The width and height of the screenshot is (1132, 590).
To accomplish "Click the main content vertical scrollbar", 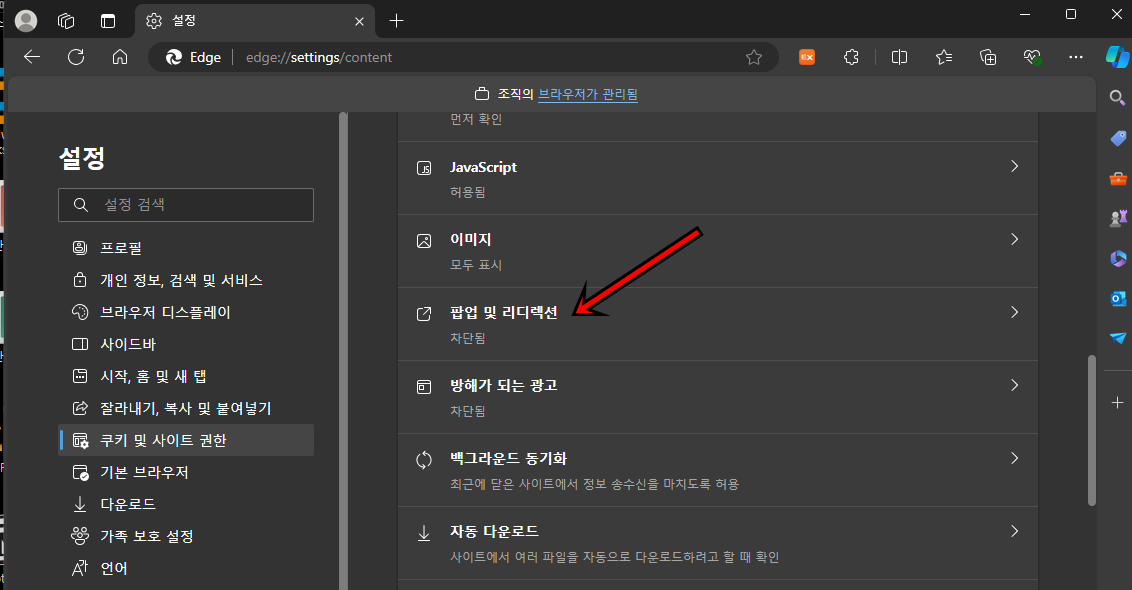I will point(1092,430).
